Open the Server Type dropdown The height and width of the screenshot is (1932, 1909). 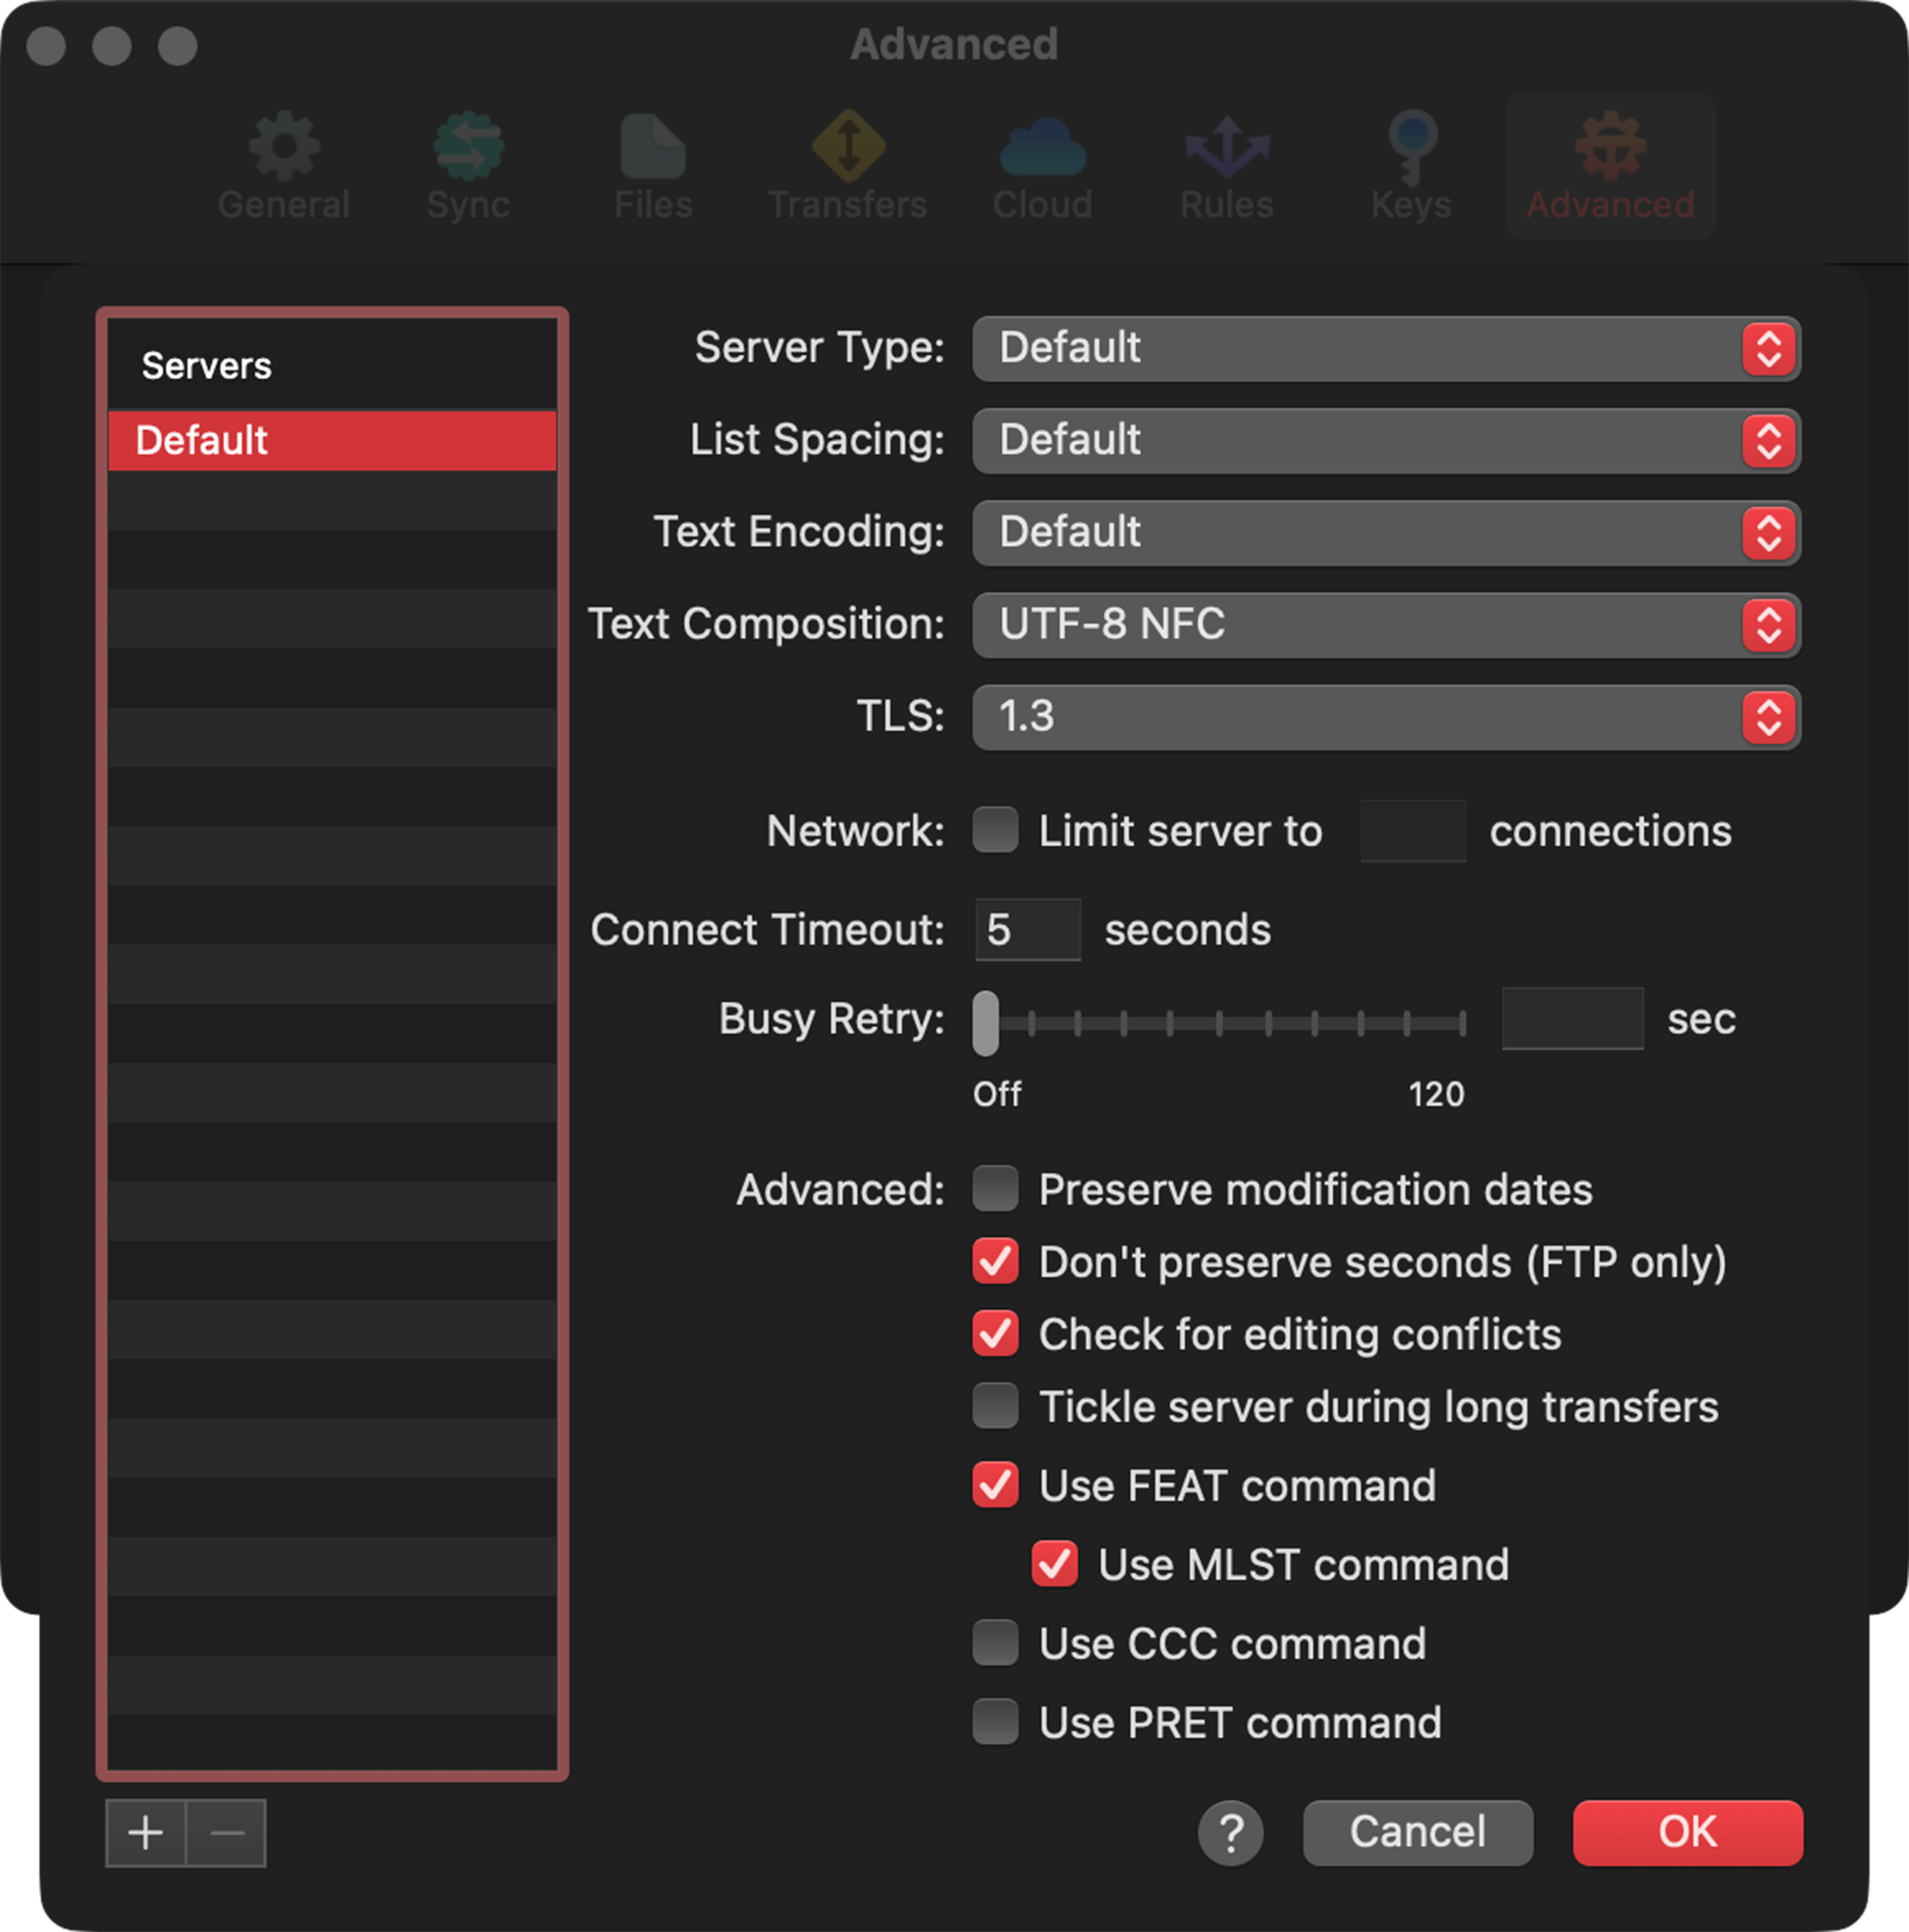1385,349
